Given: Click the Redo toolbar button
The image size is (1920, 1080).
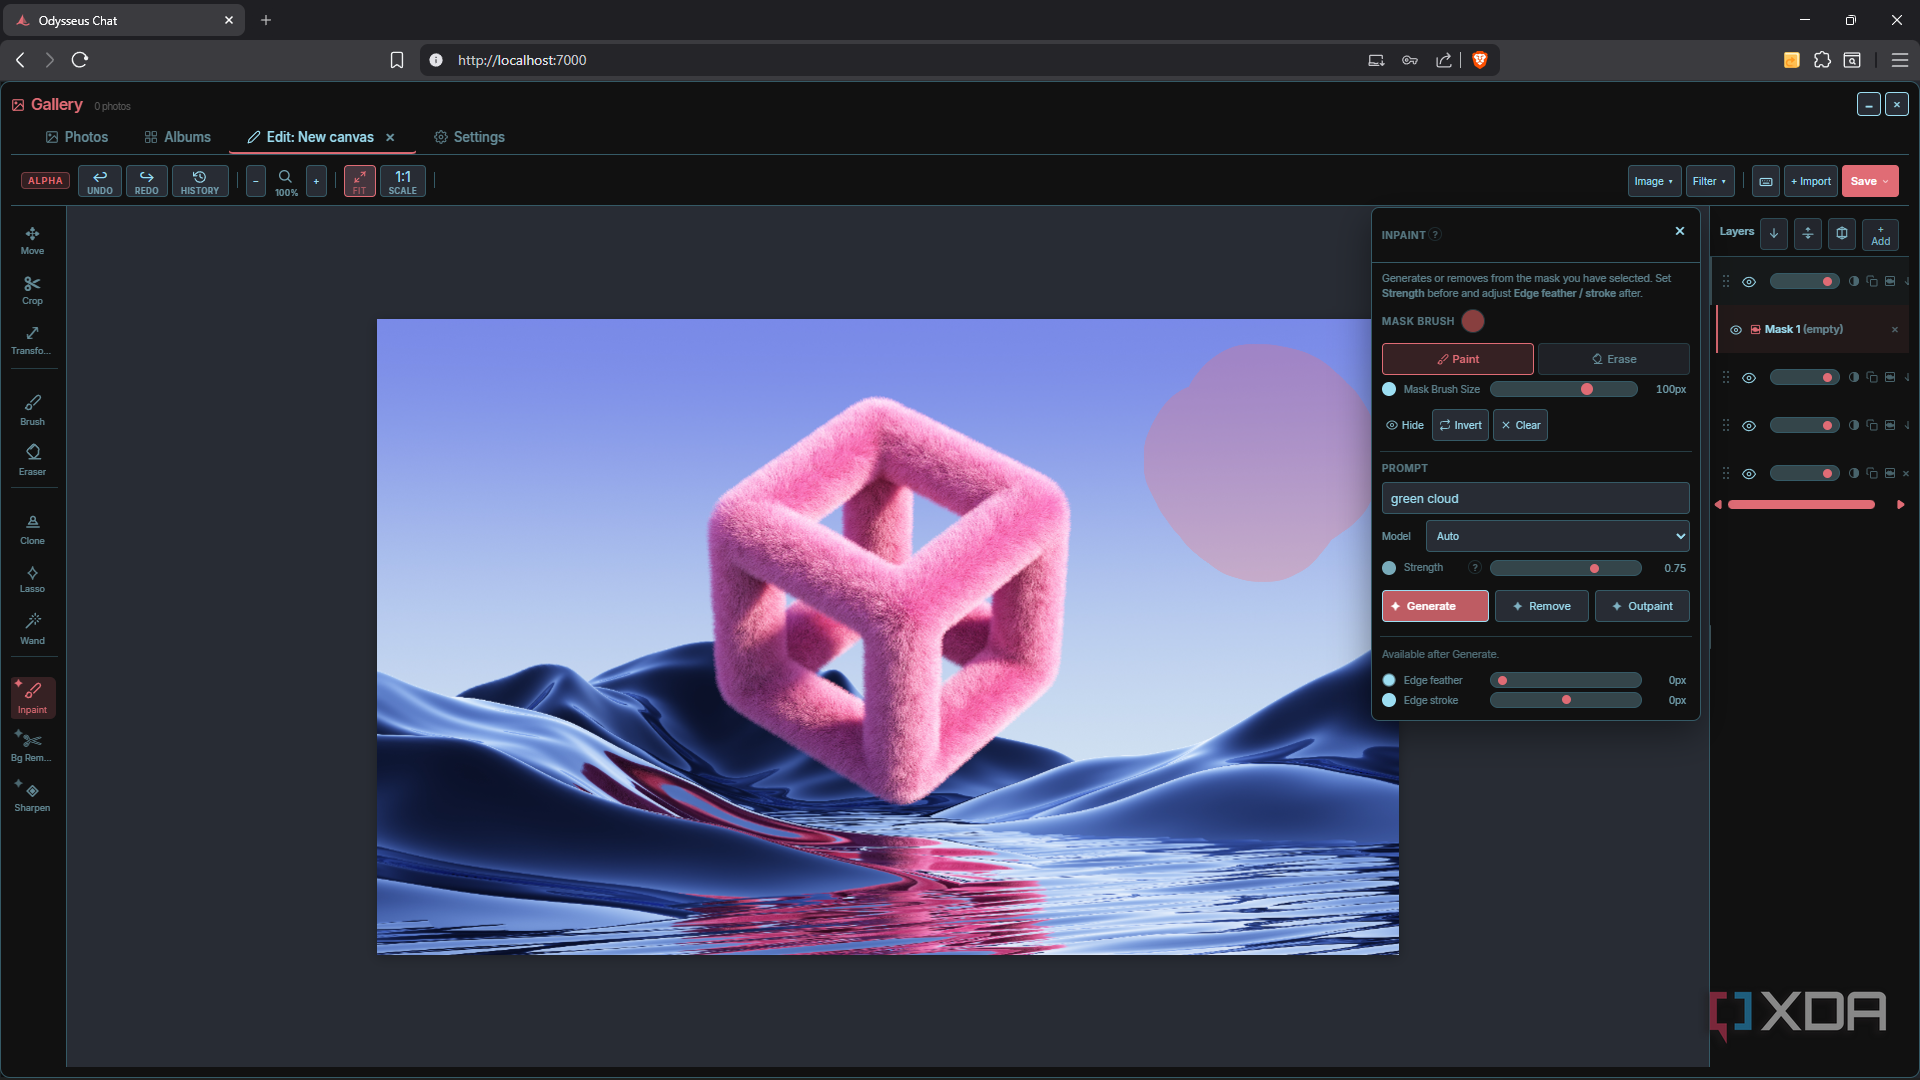Looking at the screenshot, I should pyautogui.click(x=146, y=181).
